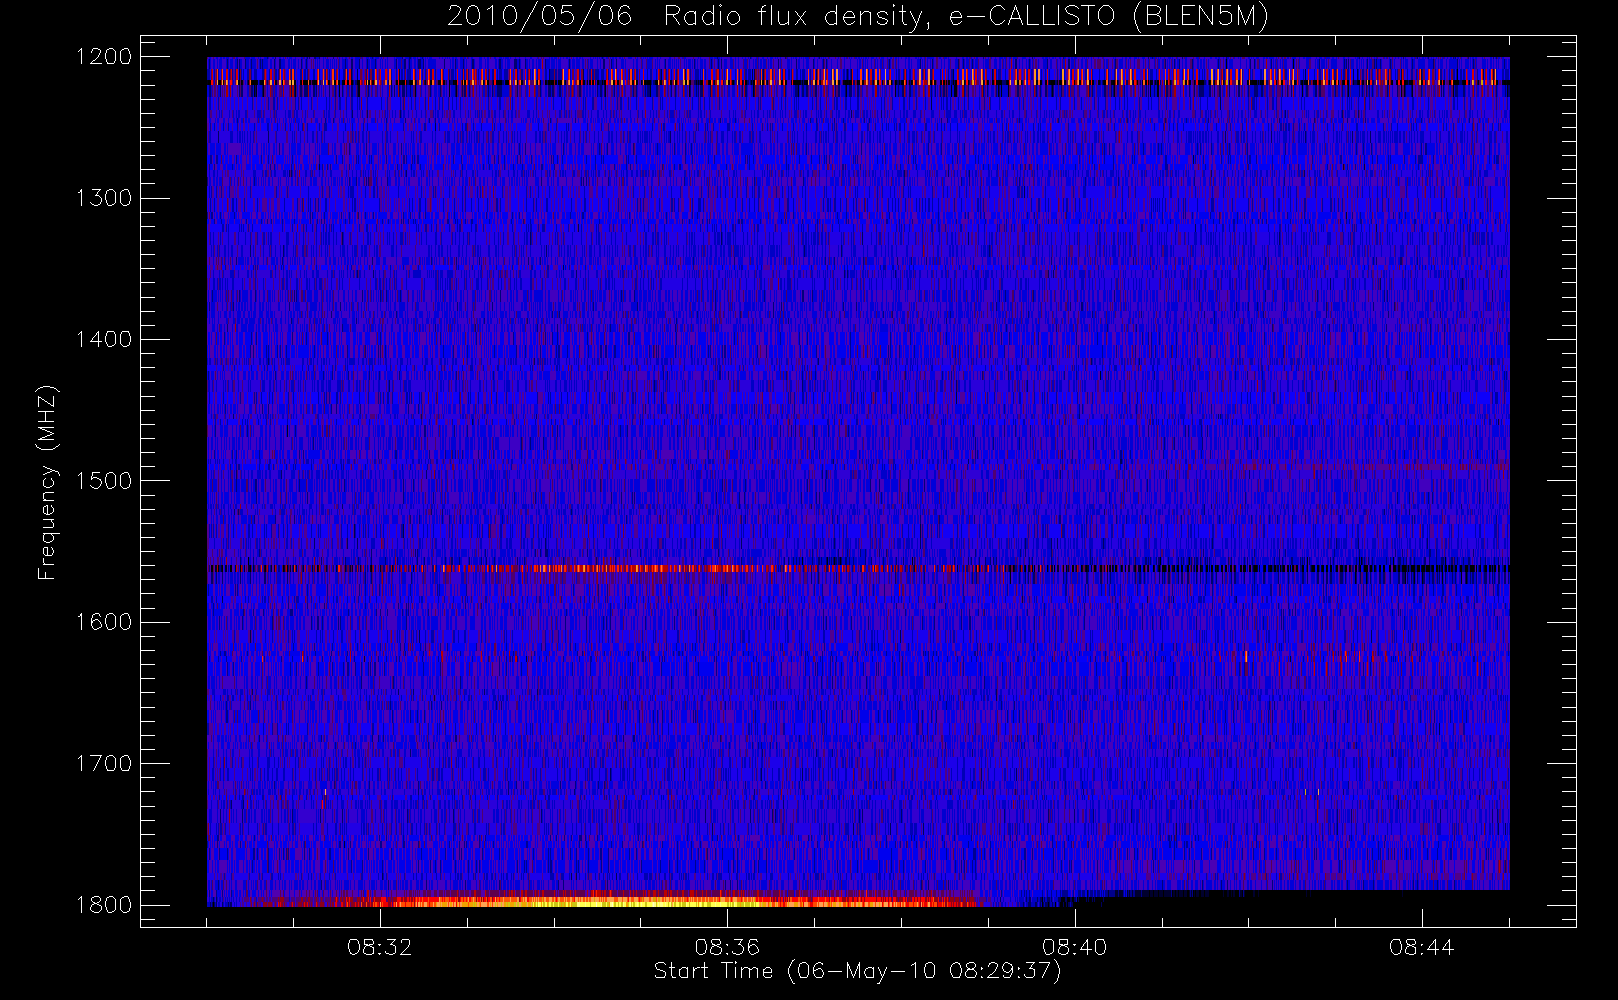Click the 1200 frequency tick label

(x=104, y=57)
